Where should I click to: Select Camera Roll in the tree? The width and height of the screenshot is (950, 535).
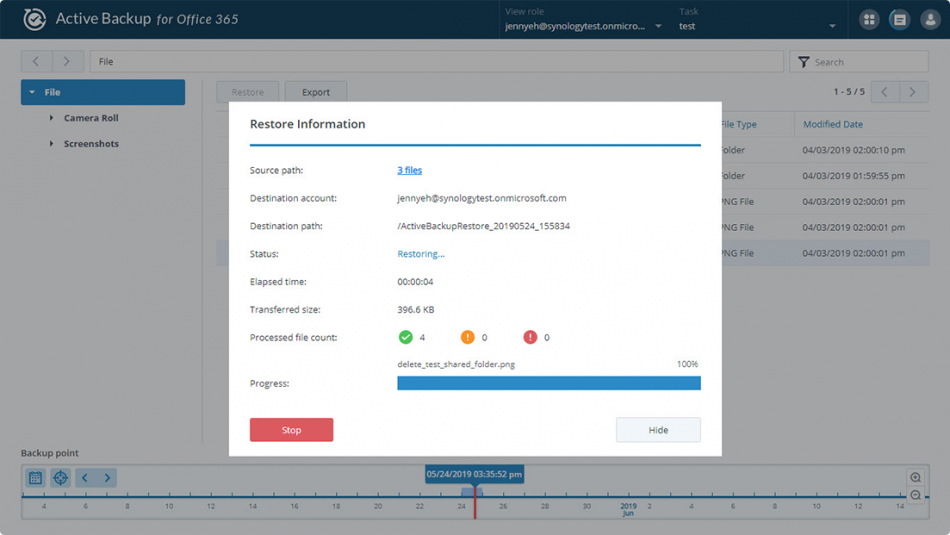(x=91, y=118)
